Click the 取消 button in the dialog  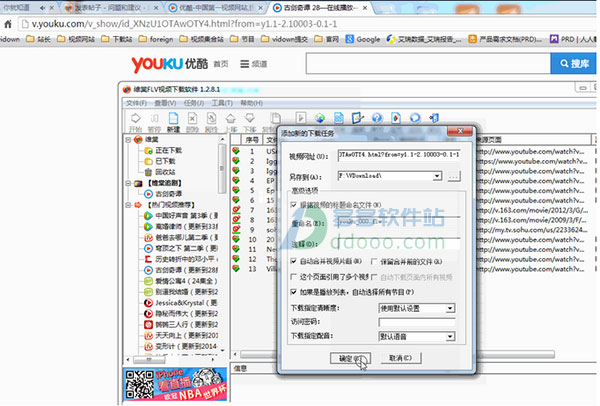401,358
